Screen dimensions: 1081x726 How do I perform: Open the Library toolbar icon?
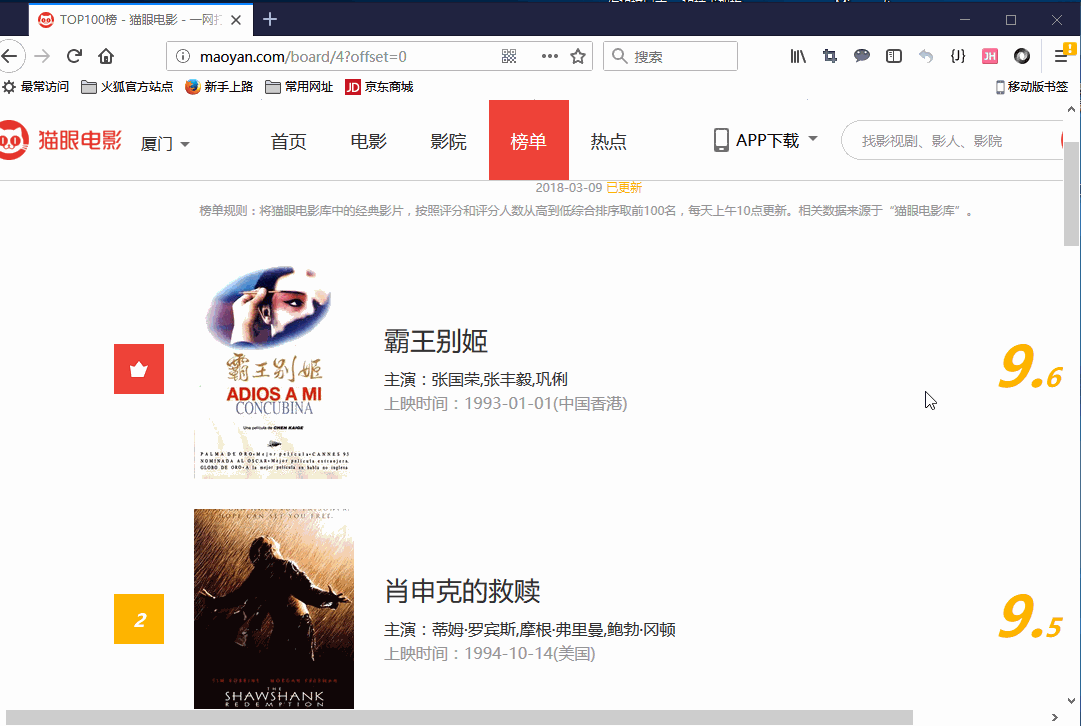(x=798, y=57)
